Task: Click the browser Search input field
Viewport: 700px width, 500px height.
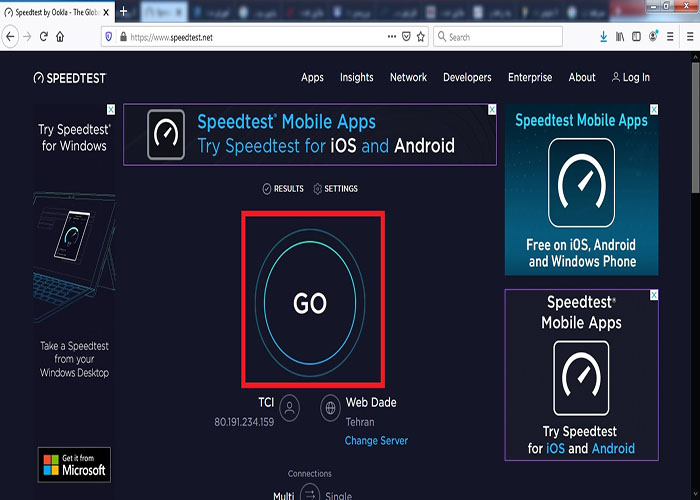Action: click(x=510, y=37)
